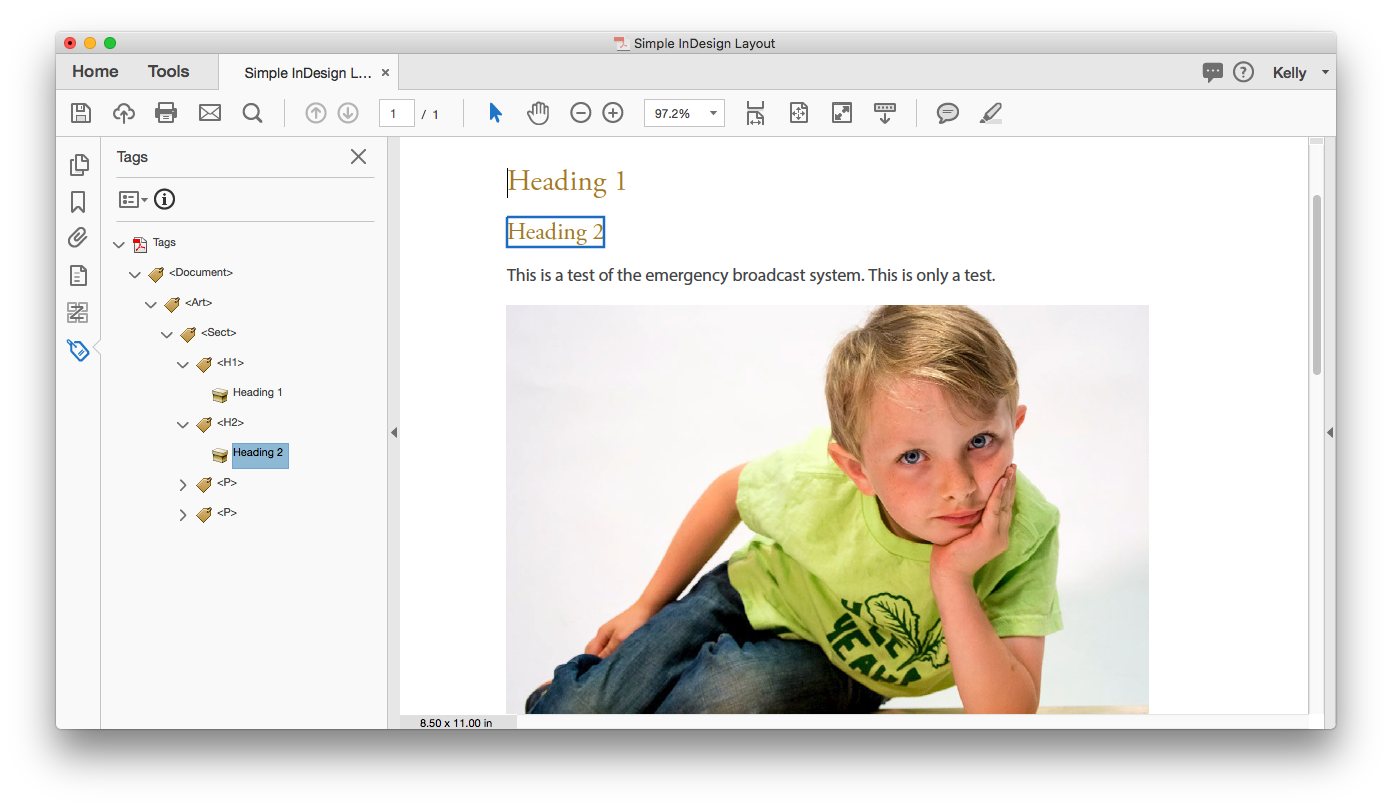
Task: Select the <H1> tag label
Action: [230, 363]
